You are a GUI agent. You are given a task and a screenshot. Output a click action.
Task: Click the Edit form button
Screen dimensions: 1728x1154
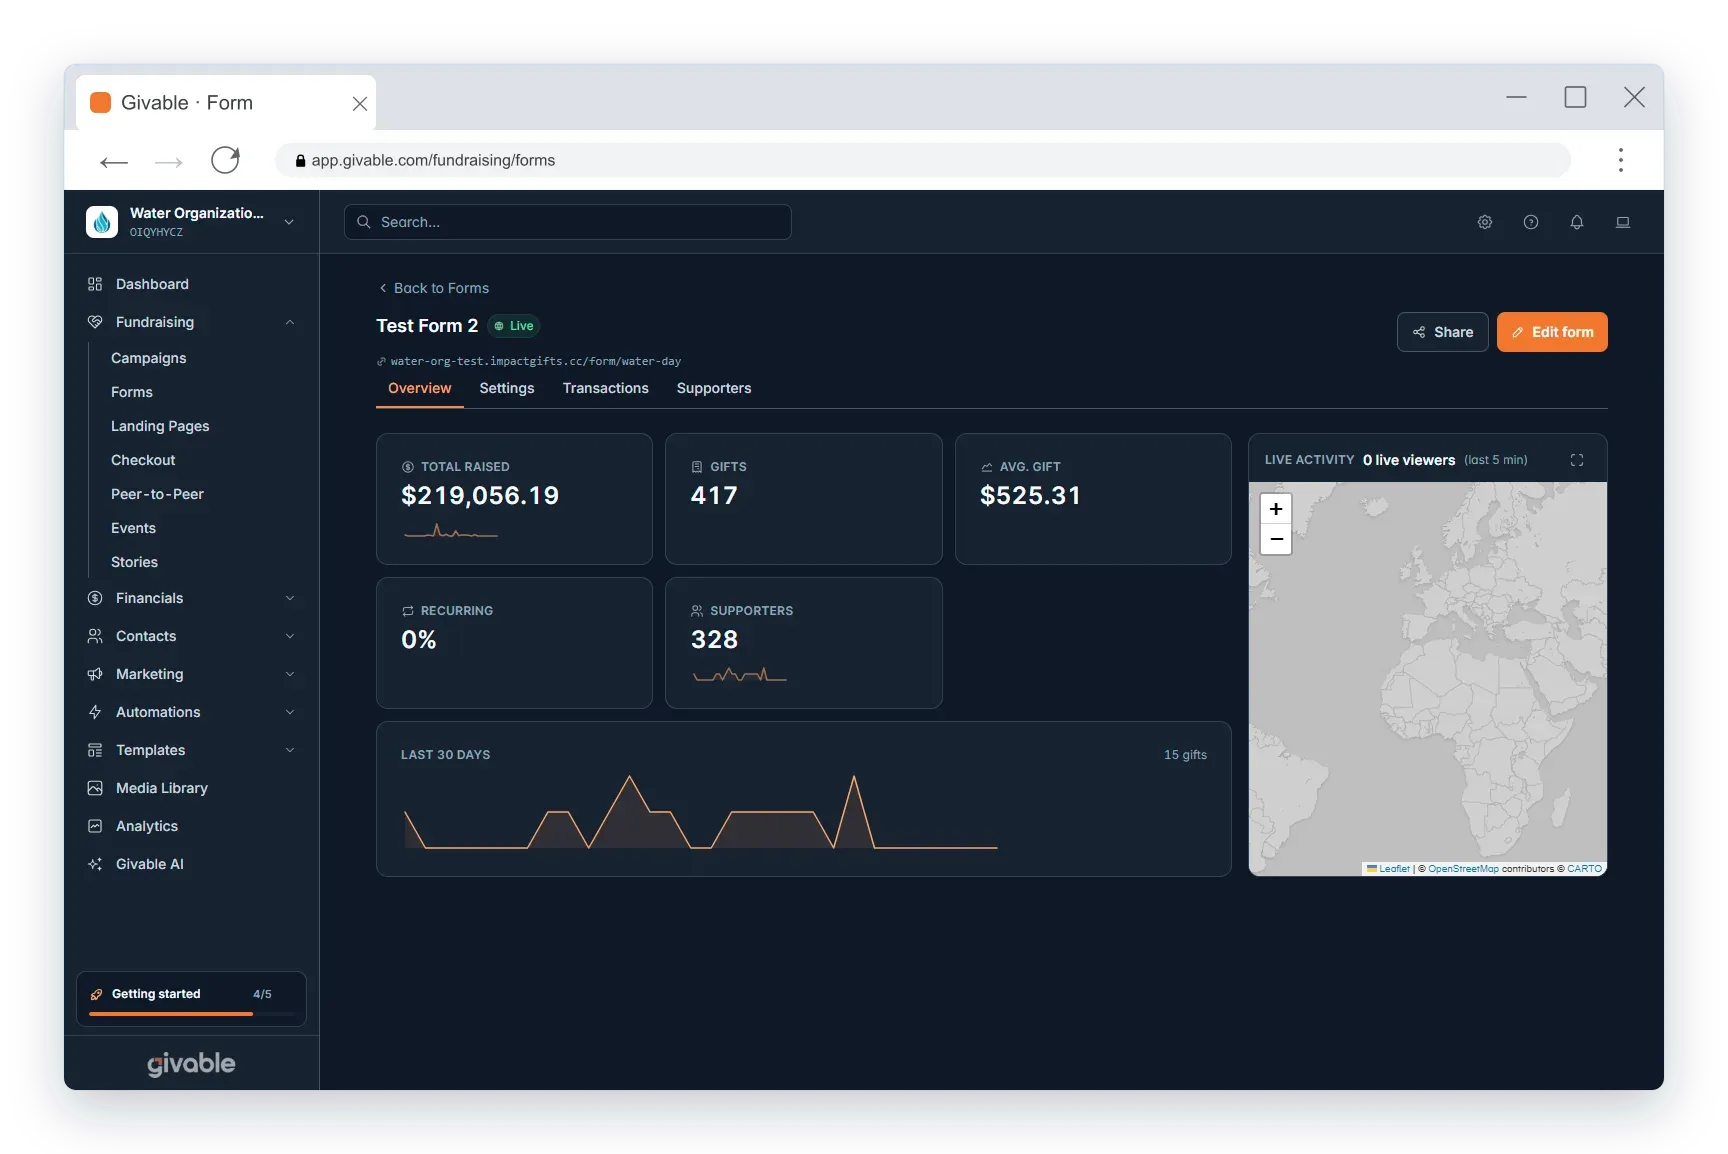[x=1552, y=332]
